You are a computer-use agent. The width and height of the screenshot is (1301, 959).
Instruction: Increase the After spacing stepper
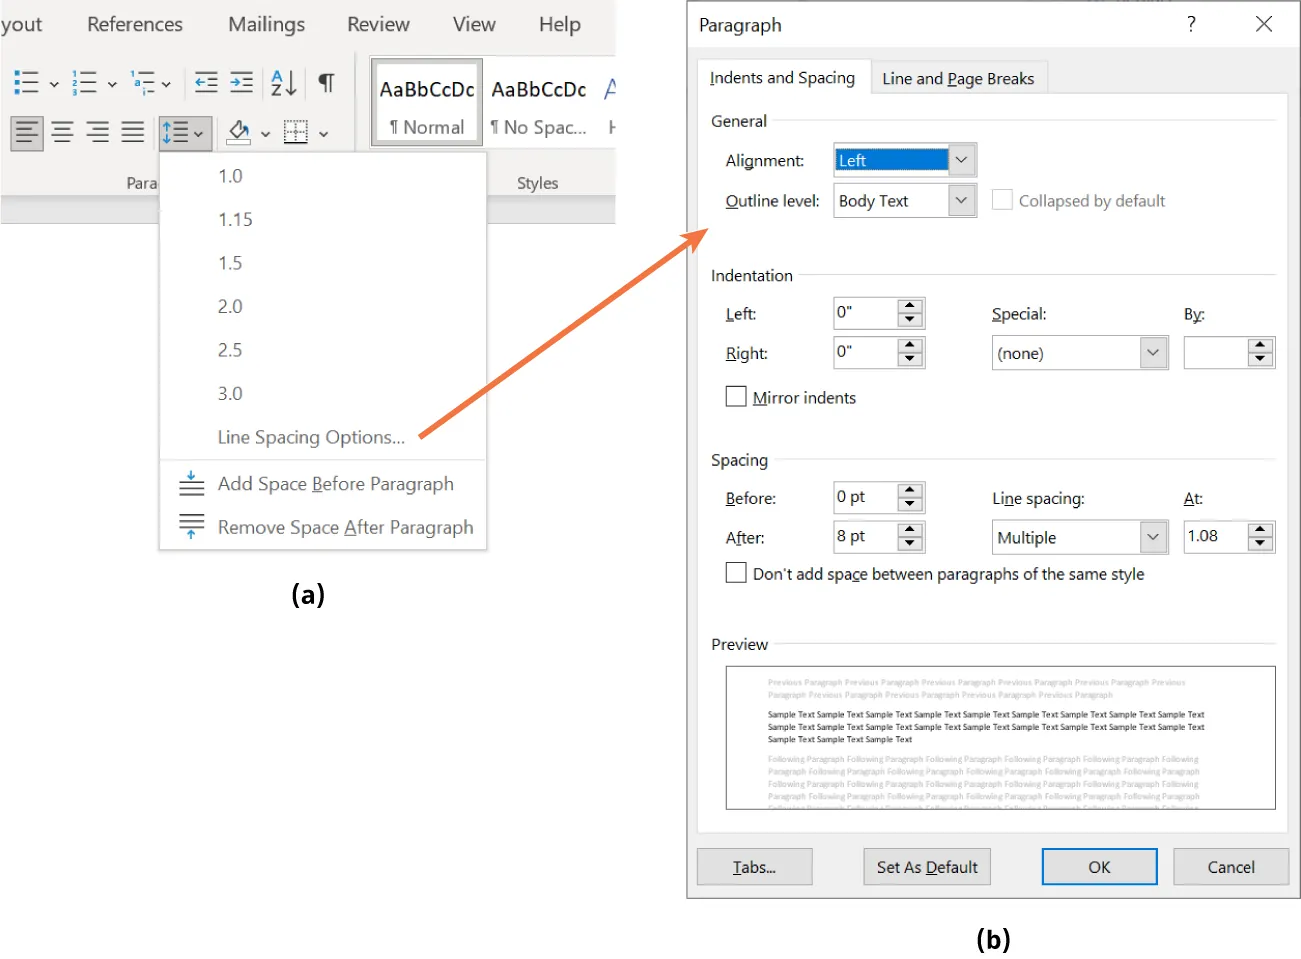(909, 531)
